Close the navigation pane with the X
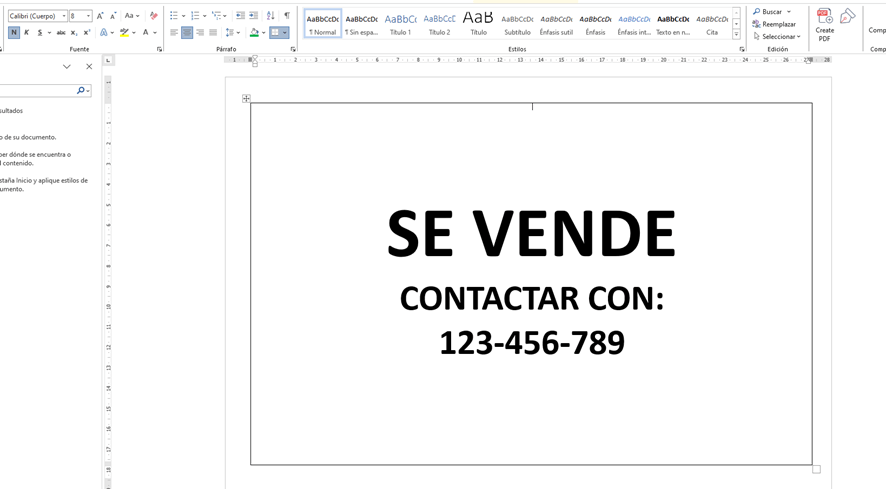The height and width of the screenshot is (489, 886). click(89, 67)
